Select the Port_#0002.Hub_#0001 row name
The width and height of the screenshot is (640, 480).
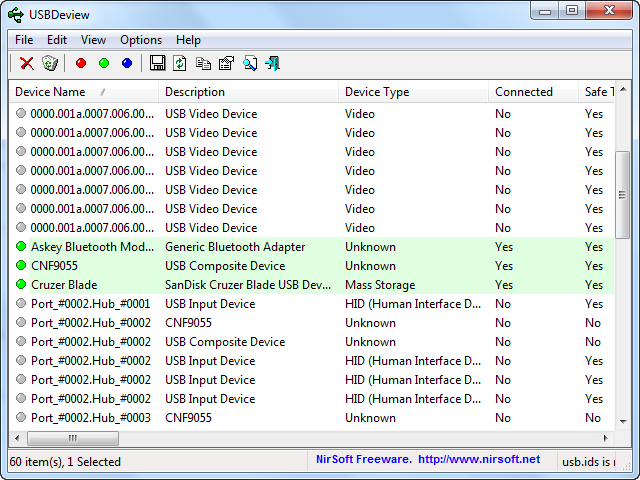tap(91, 304)
